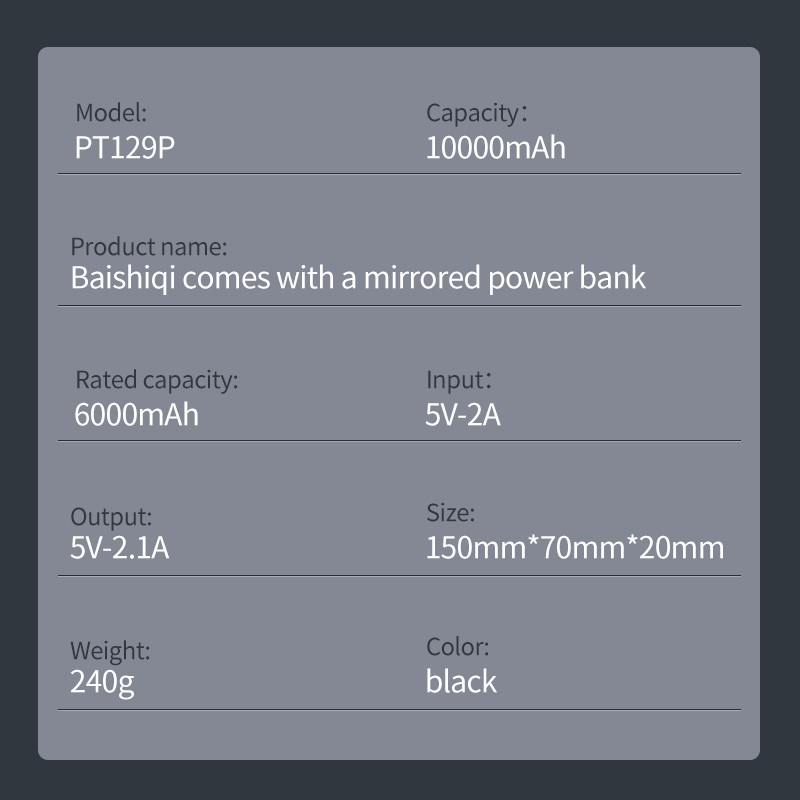
Task: Select the 5V-2.1A output value
Action: 120,548
